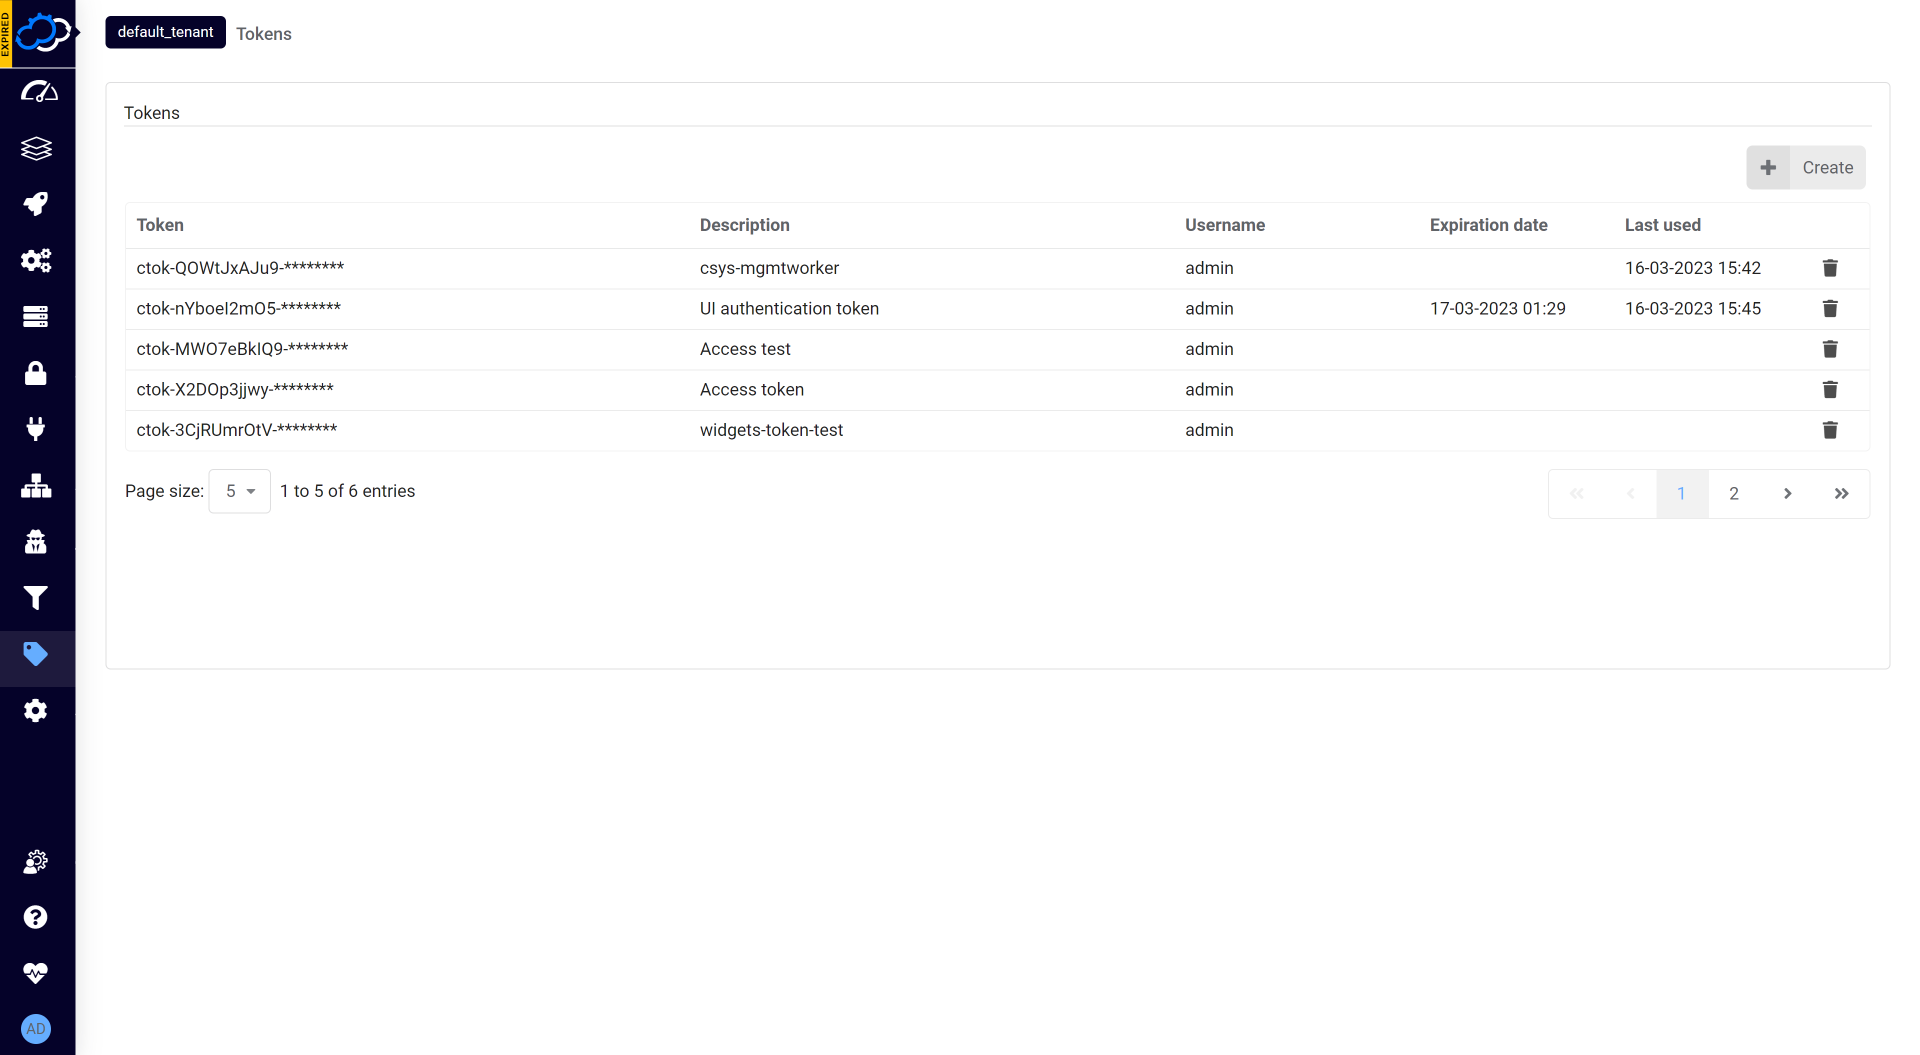
Task: Delete the widgets-token-test token
Action: [1830, 430]
